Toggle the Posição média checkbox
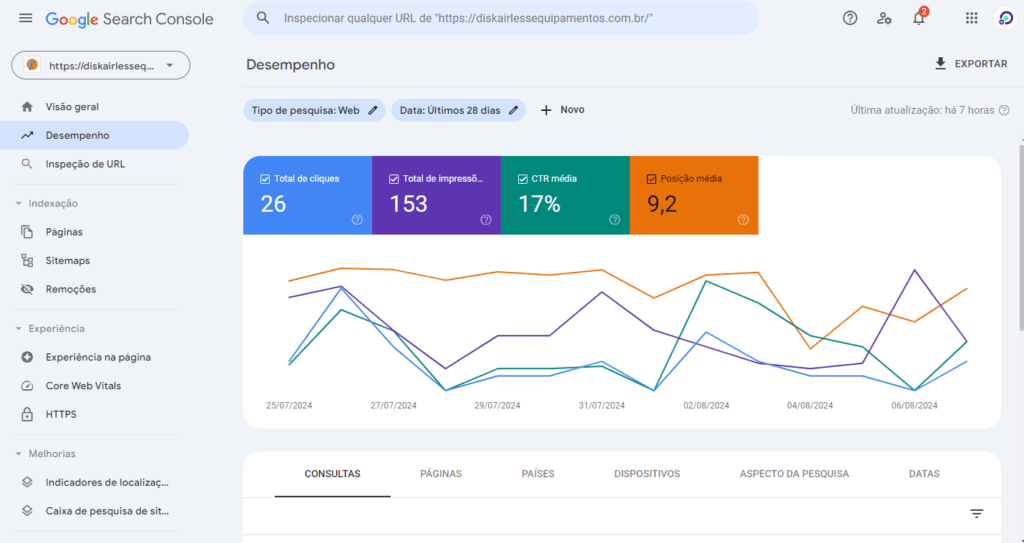 pos(652,179)
